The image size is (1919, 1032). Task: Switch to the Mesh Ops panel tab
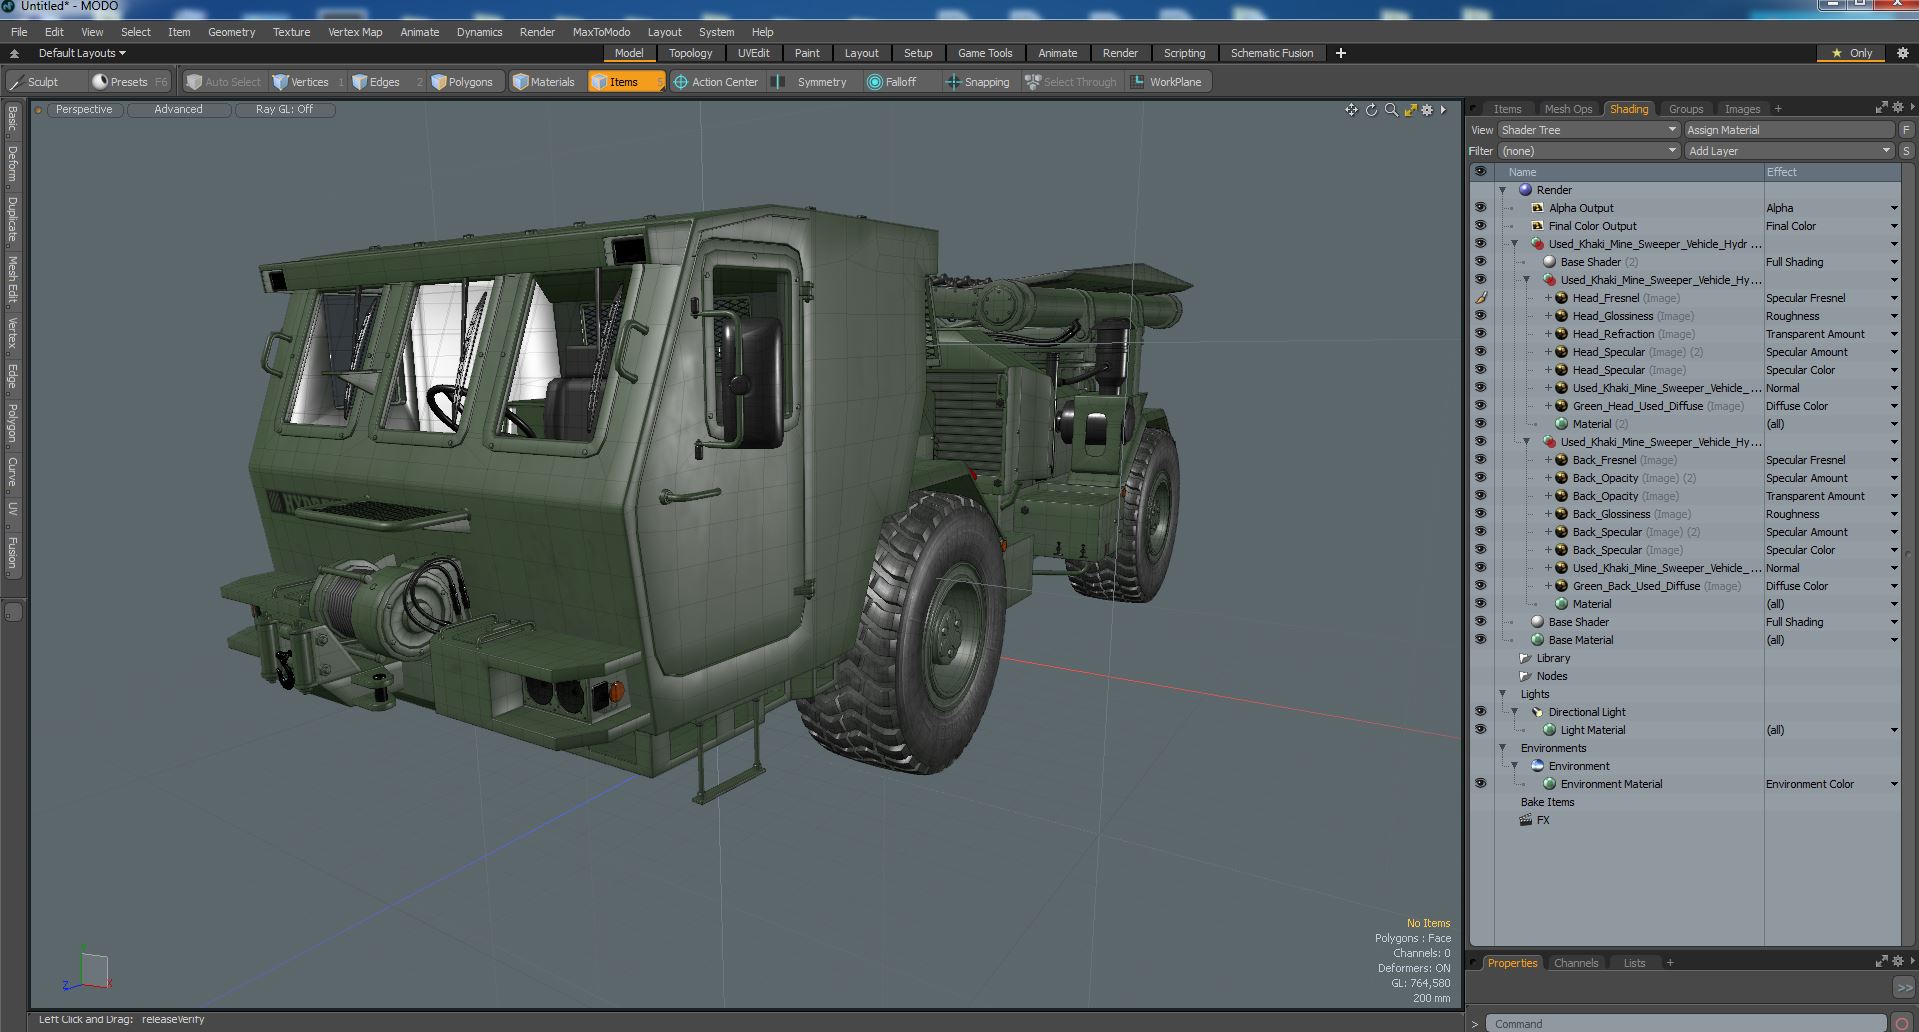[1567, 109]
